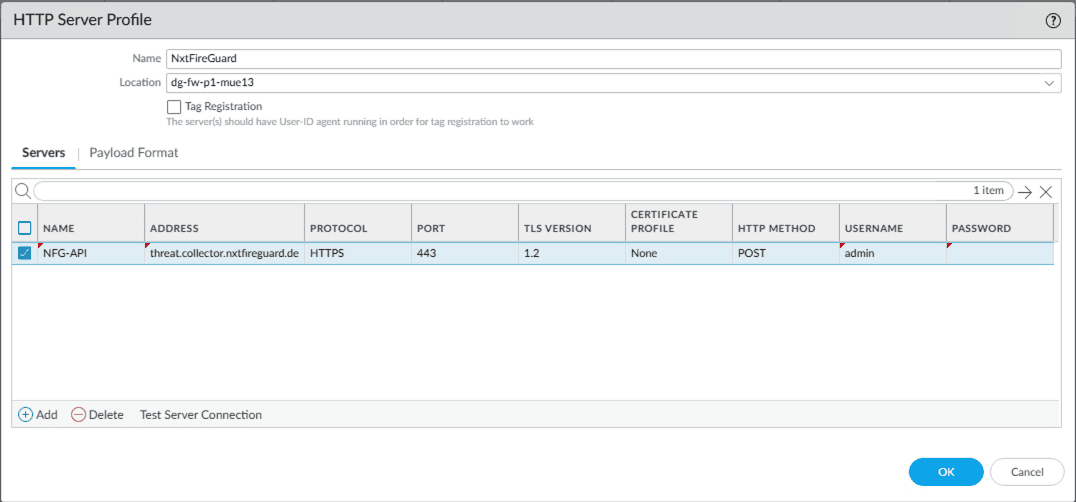Click the server list search field
This screenshot has width=1076, height=502.
pos(500,191)
